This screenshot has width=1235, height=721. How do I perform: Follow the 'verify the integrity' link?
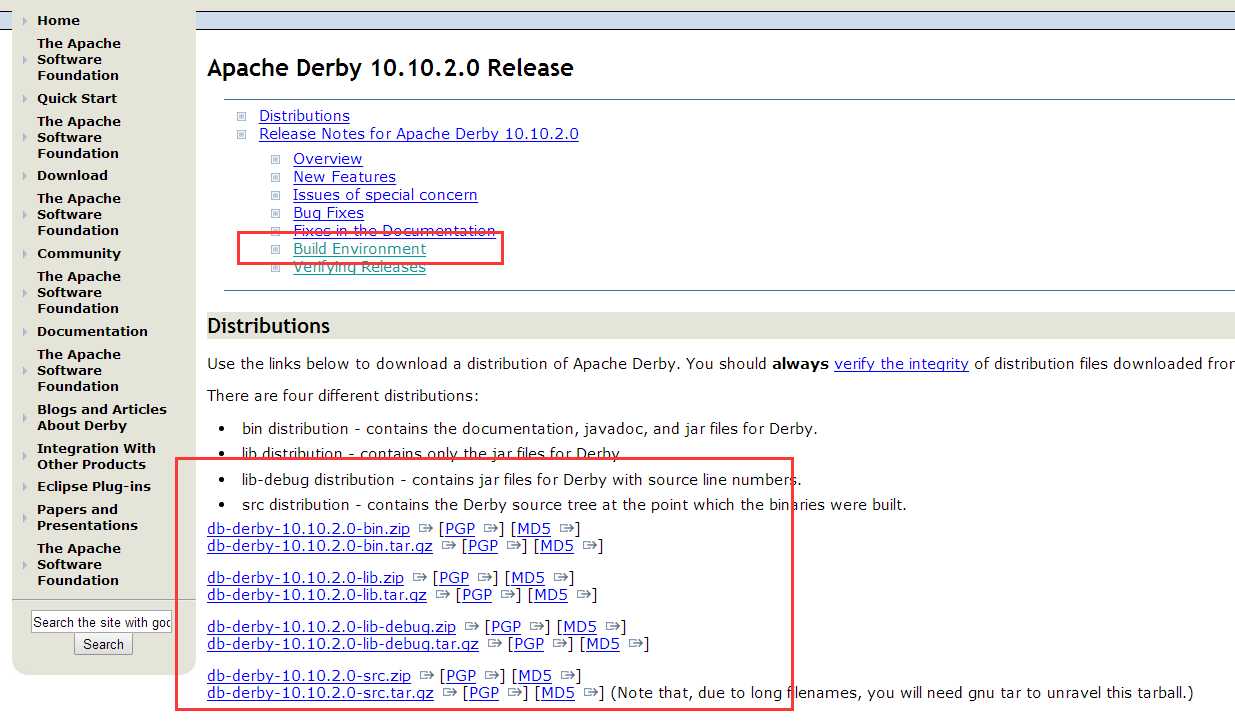(901, 364)
